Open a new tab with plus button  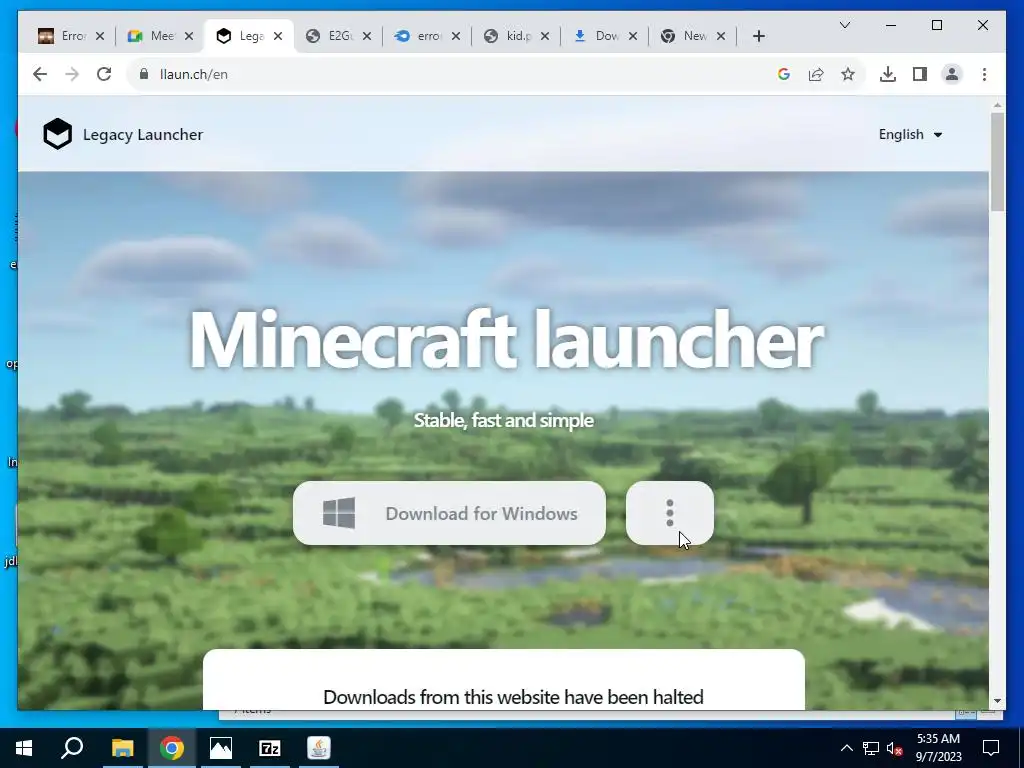[758, 36]
